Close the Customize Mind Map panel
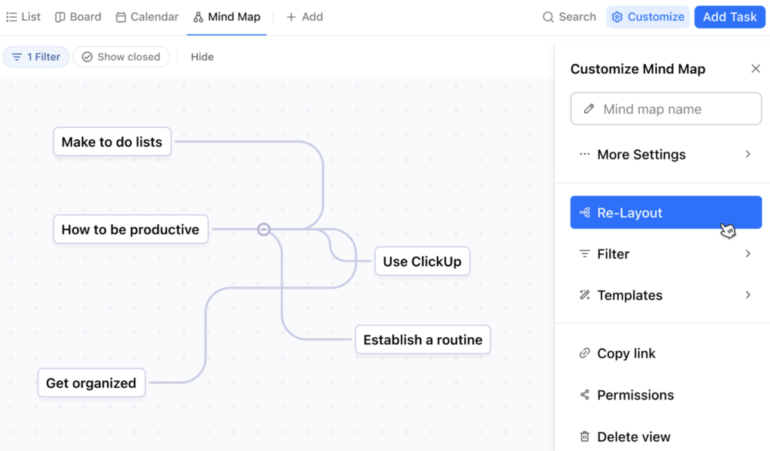 pos(755,69)
